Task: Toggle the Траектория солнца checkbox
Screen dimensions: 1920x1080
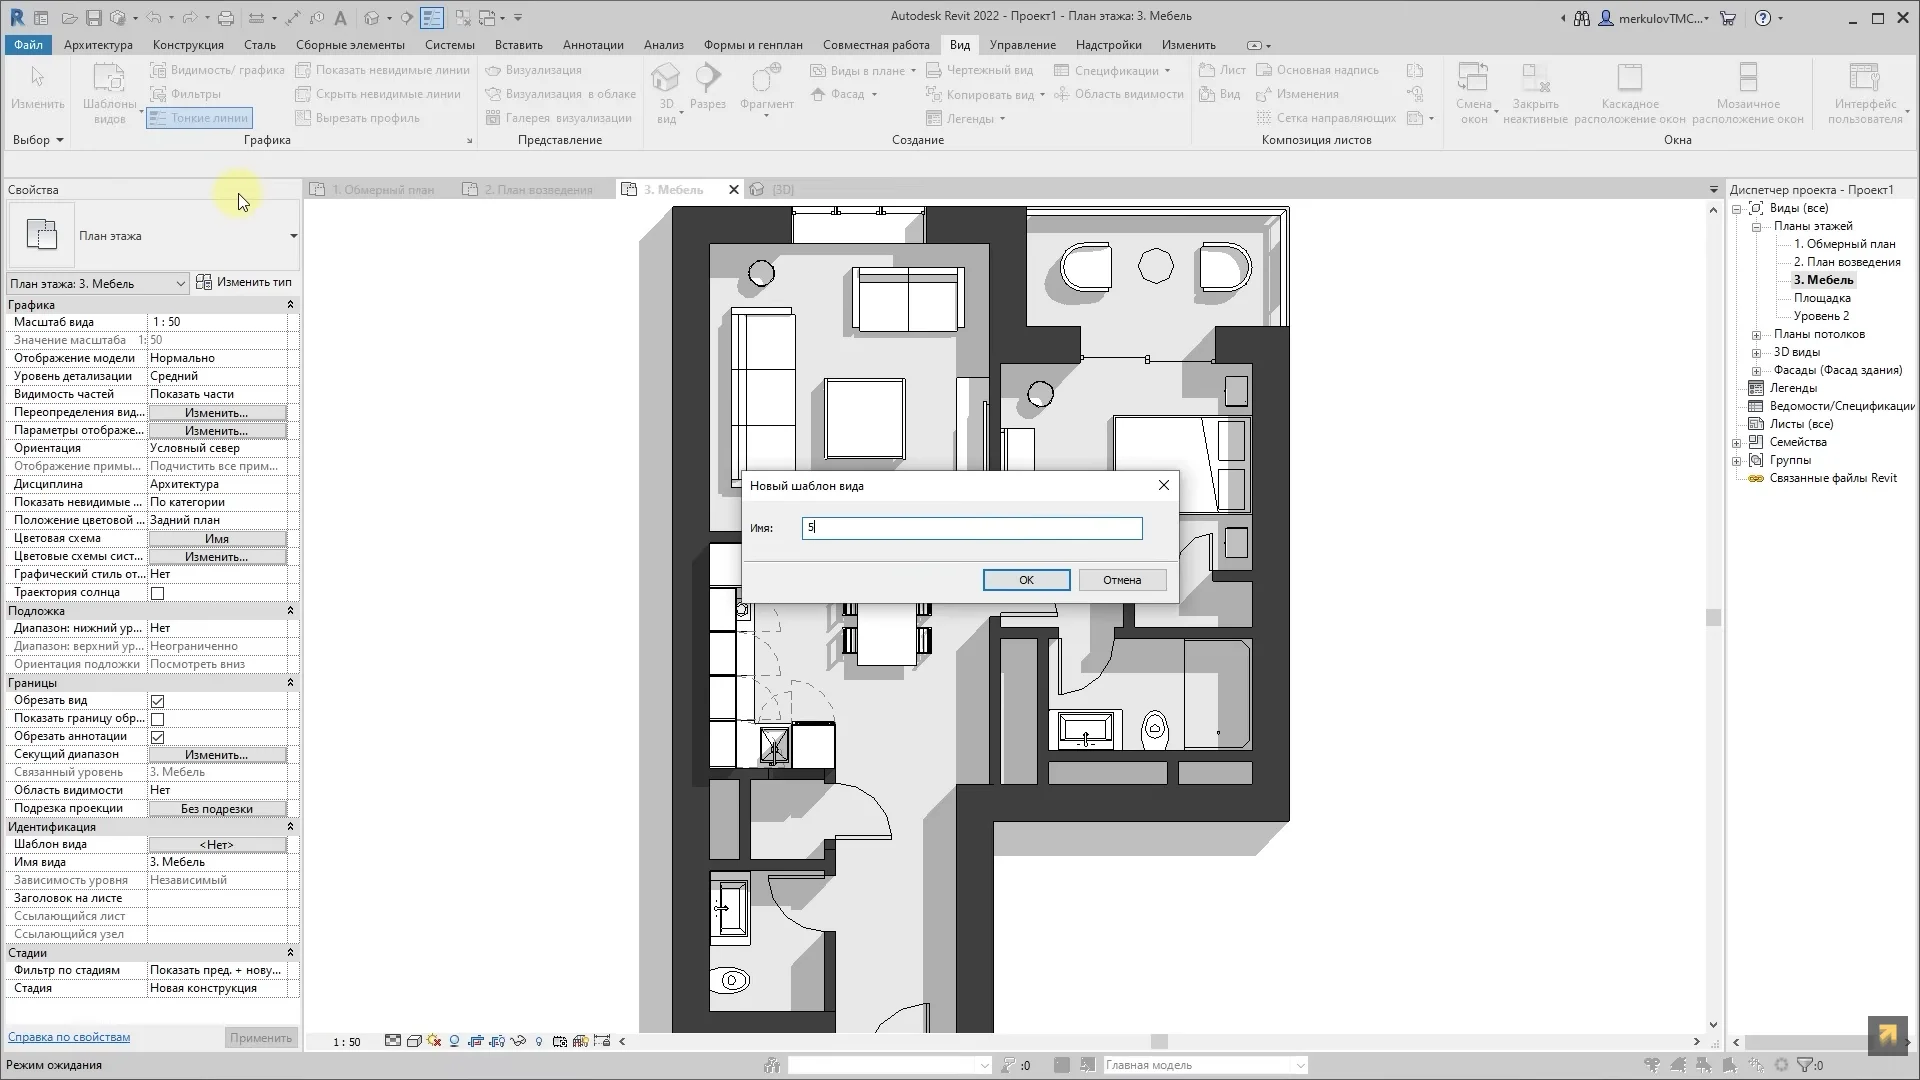Action: 157,593
